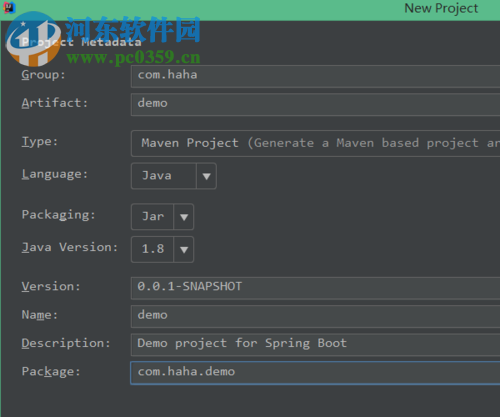Viewport: 500px width, 417px height.
Task: Click the New Project window title
Action: 441,8
